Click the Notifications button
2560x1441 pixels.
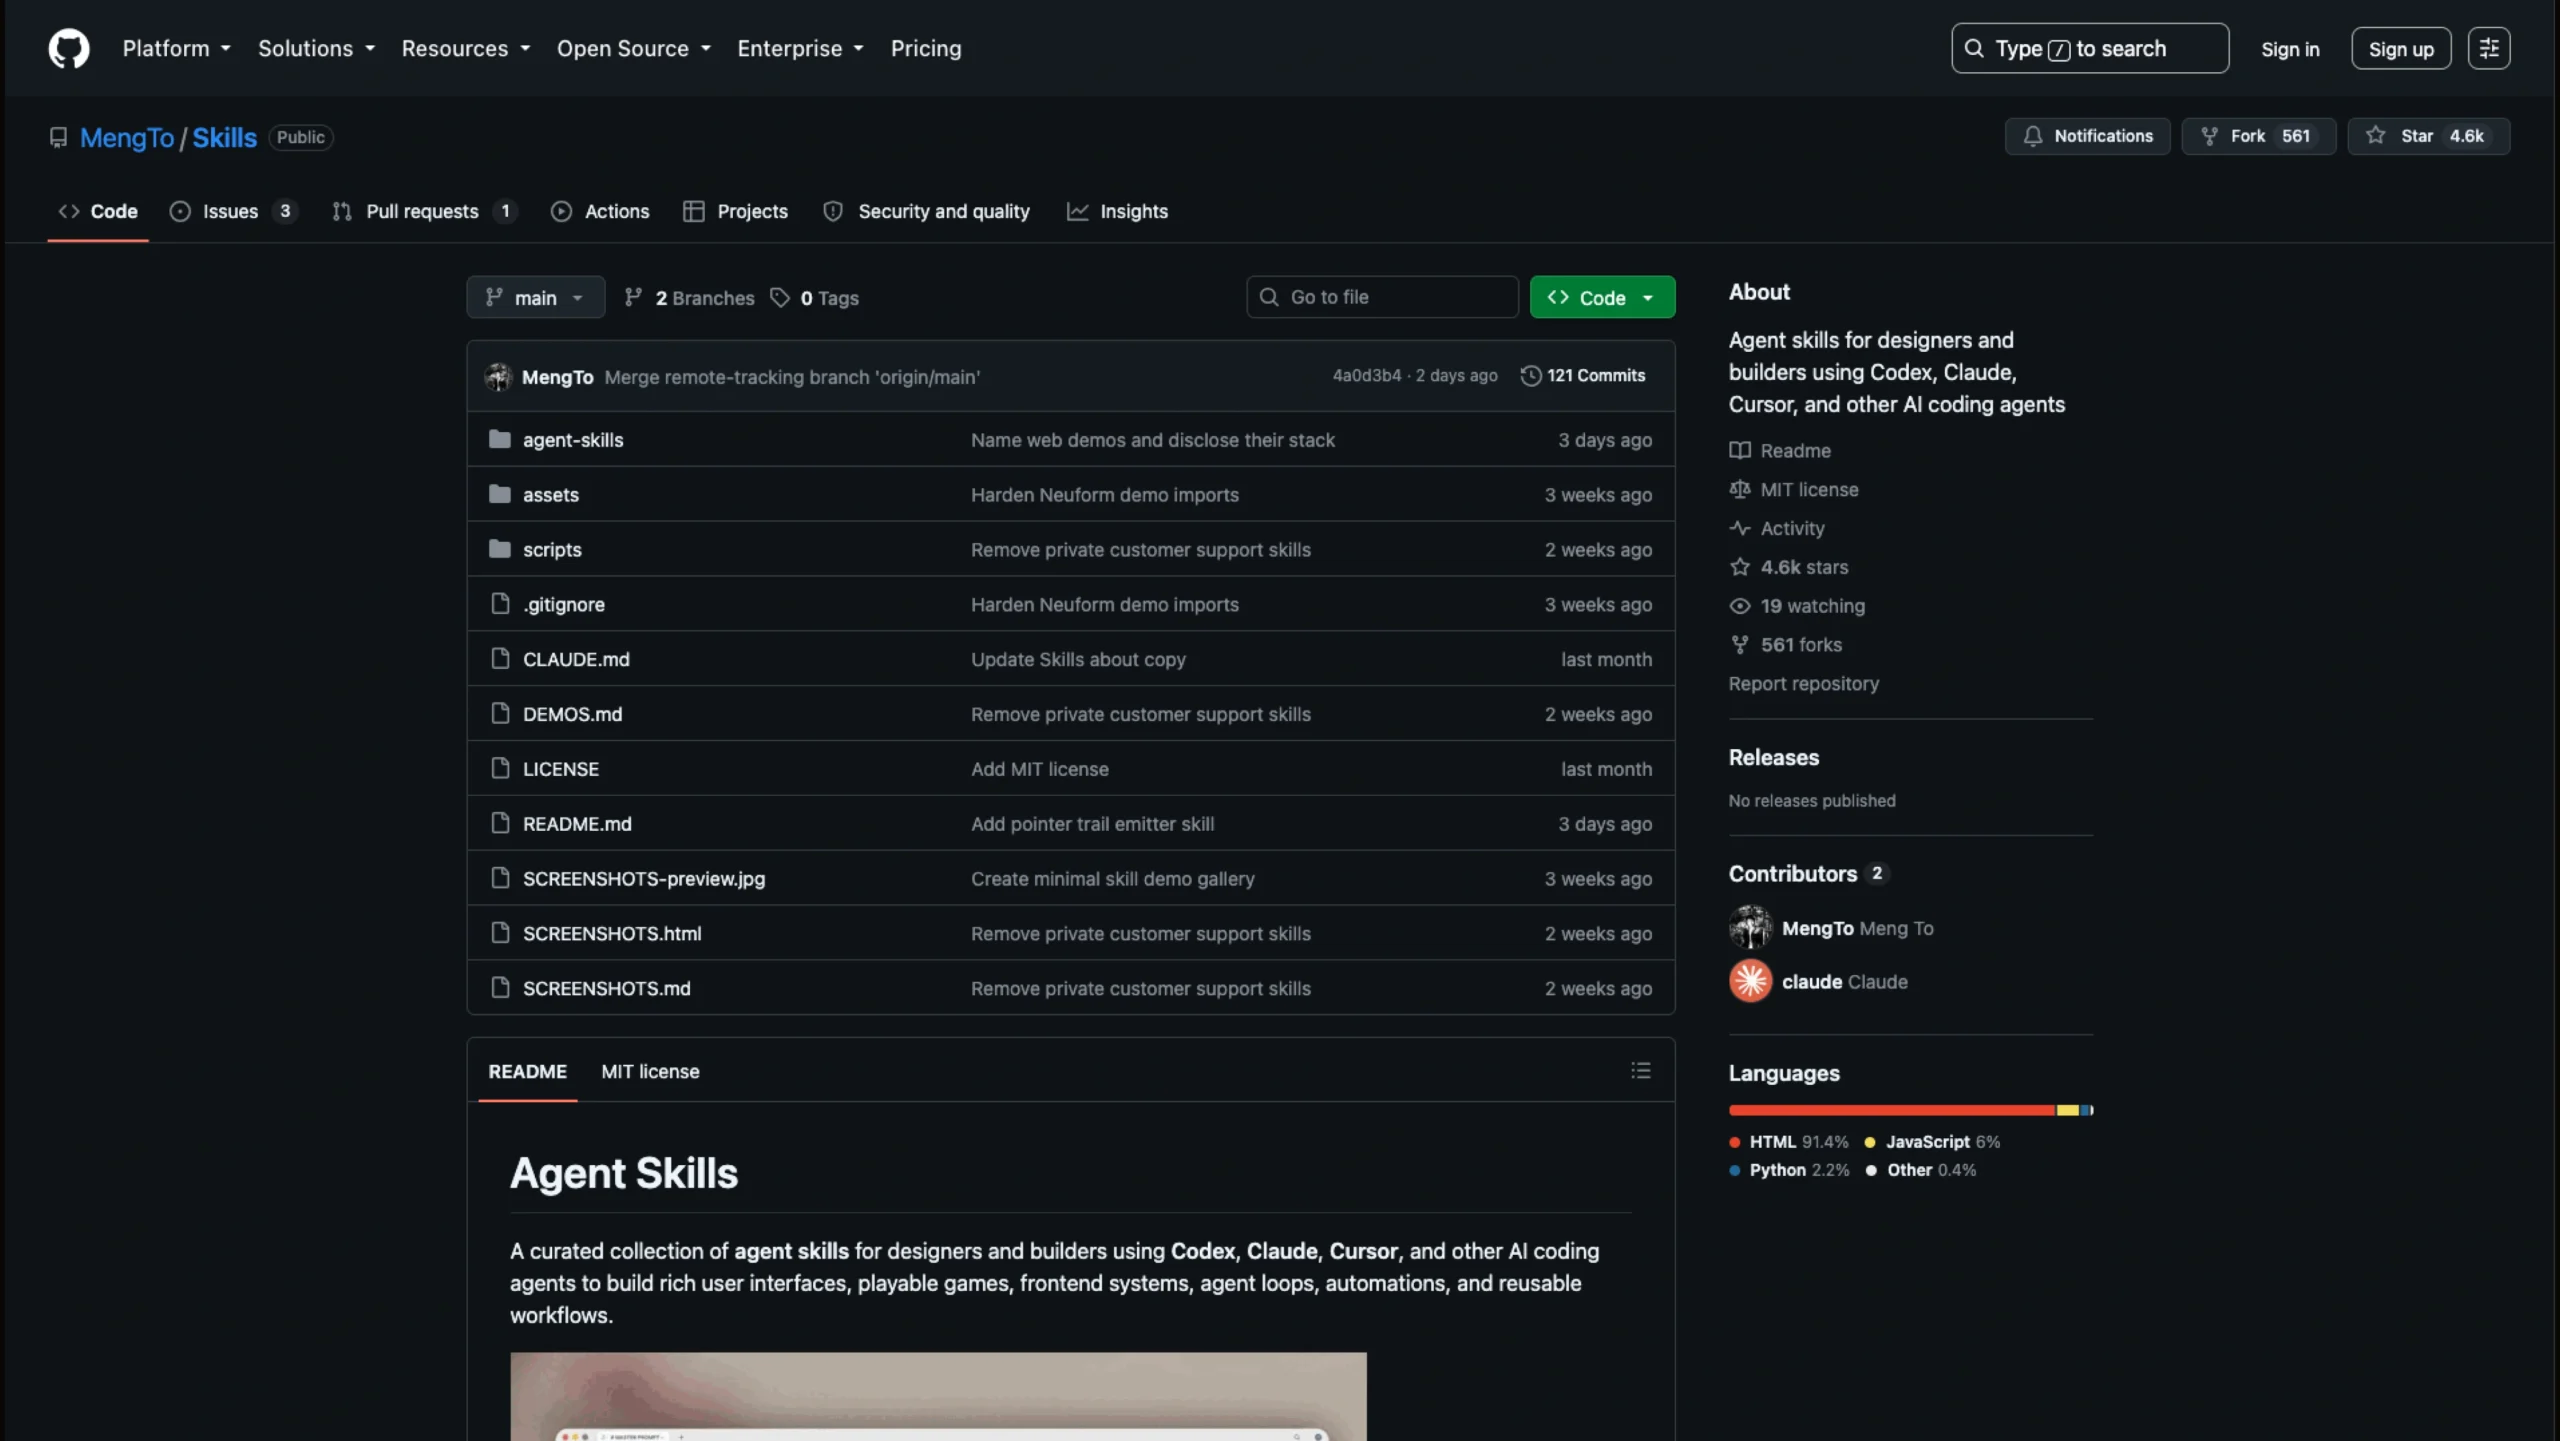coord(2087,136)
